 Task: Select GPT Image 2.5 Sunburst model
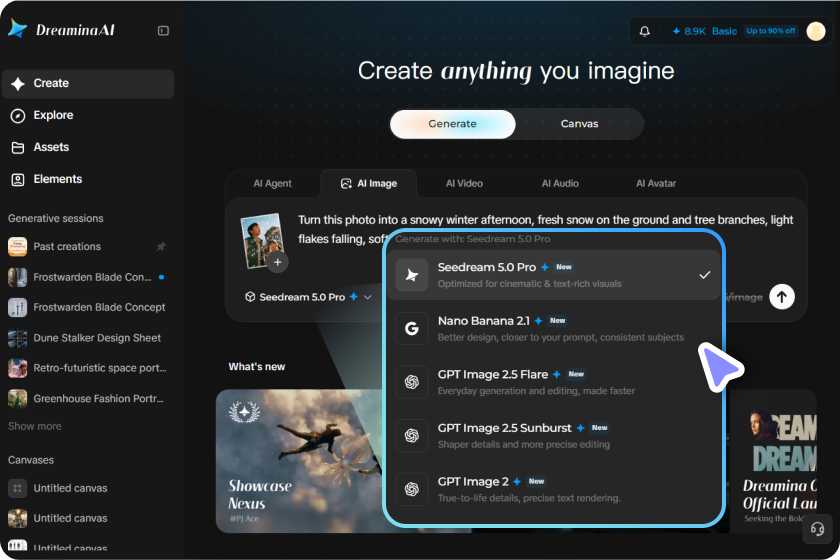[554, 436]
